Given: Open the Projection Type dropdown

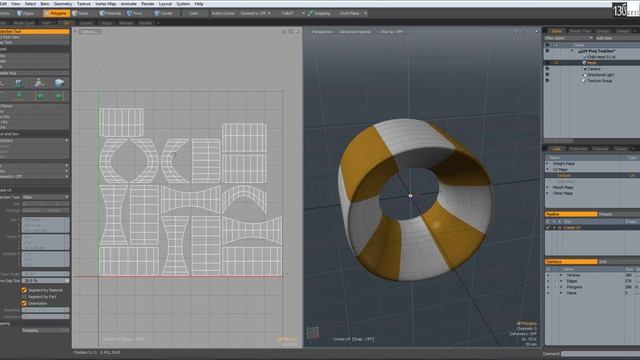Looking at the screenshot, I should [45, 197].
